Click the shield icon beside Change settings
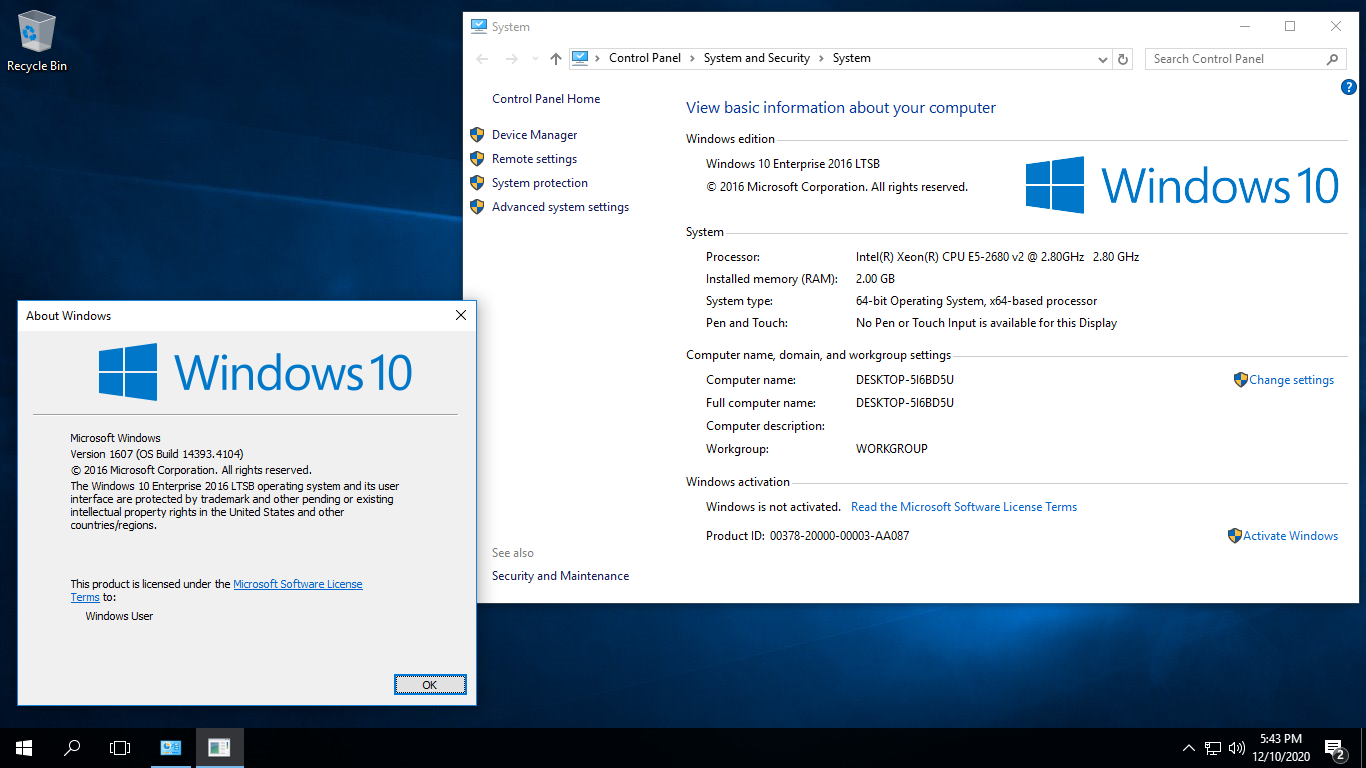Viewport: 1366px width, 768px height. click(x=1240, y=379)
